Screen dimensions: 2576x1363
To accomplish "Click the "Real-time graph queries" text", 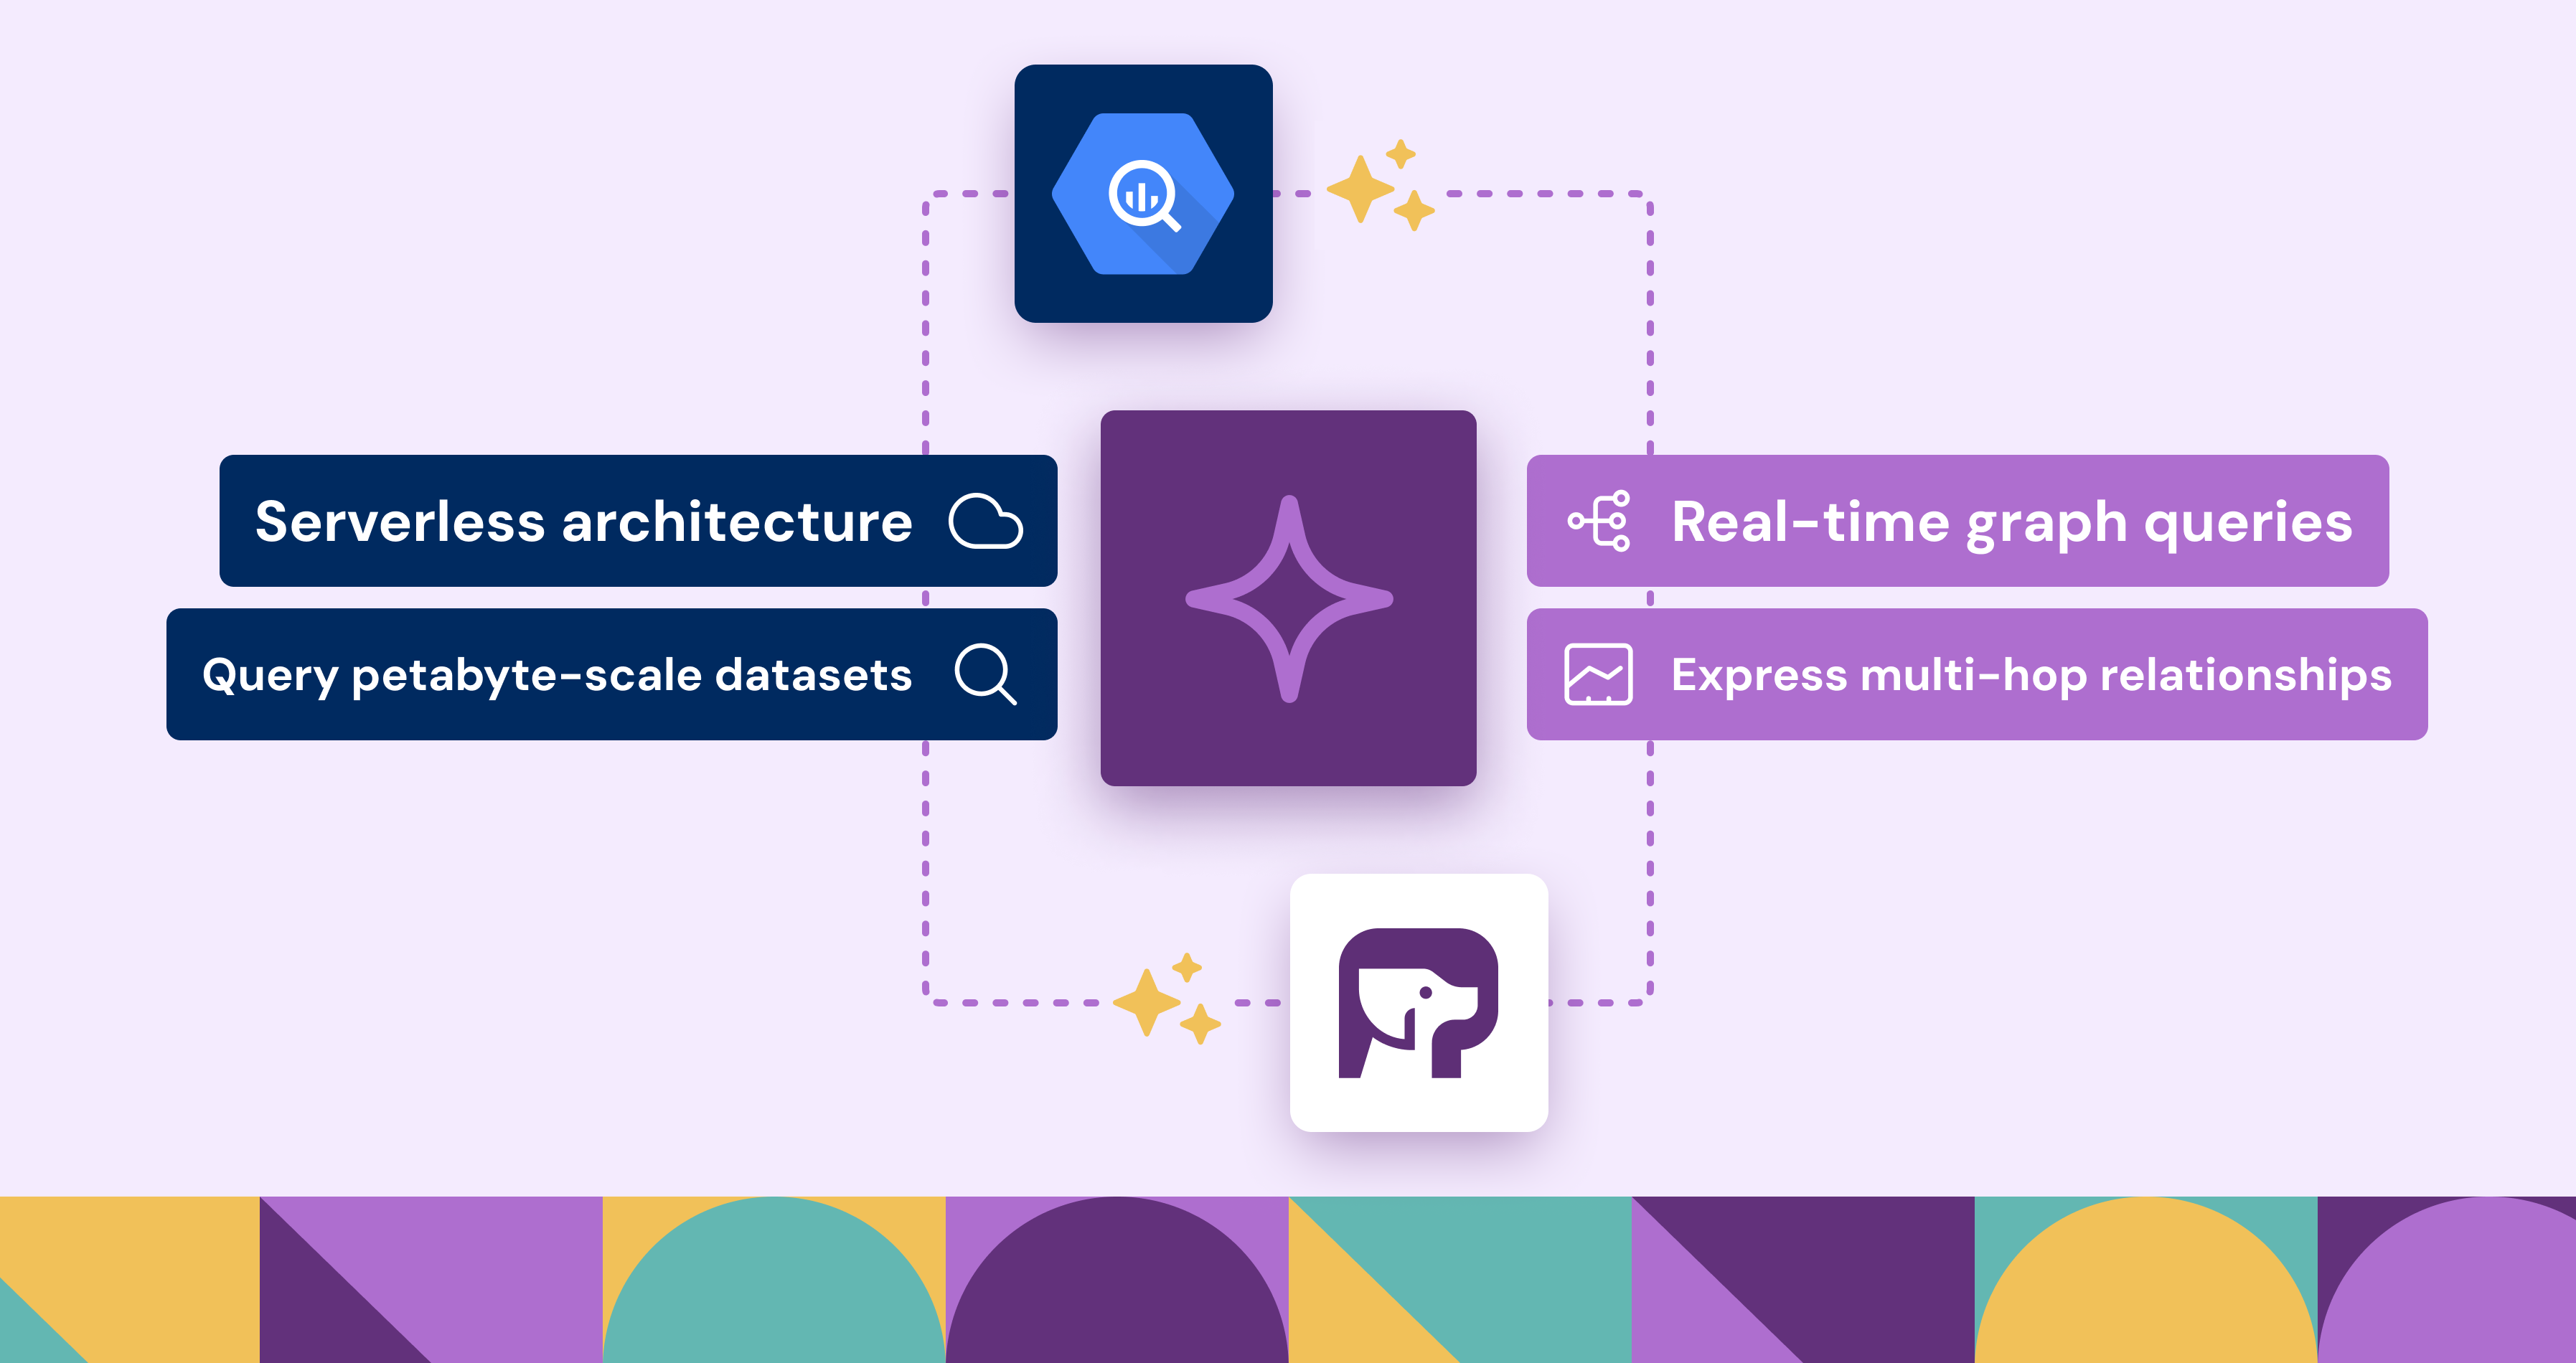I will coord(2012,523).
